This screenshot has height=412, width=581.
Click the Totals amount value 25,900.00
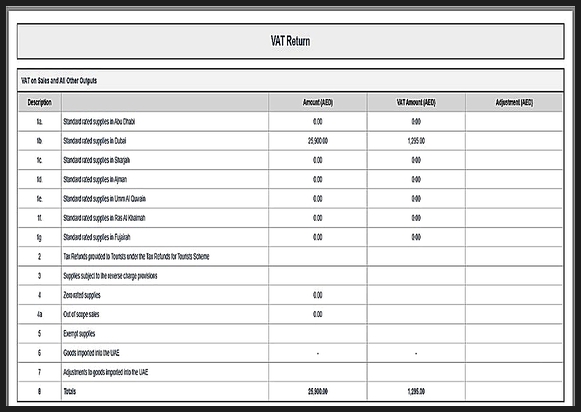click(318, 391)
